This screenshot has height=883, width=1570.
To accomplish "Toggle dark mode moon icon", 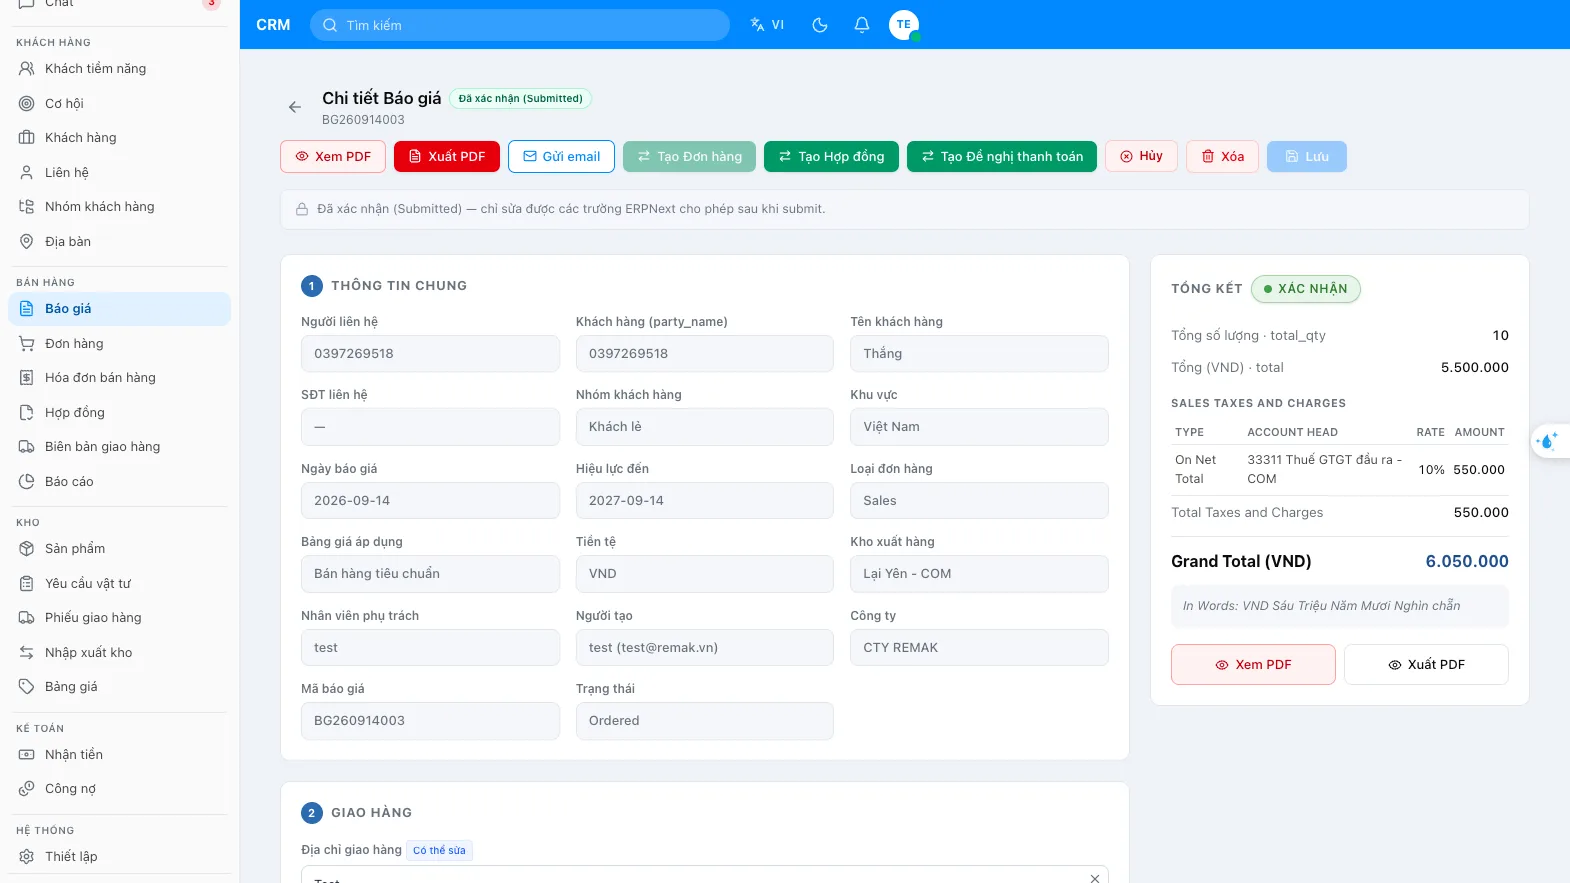I will point(820,25).
